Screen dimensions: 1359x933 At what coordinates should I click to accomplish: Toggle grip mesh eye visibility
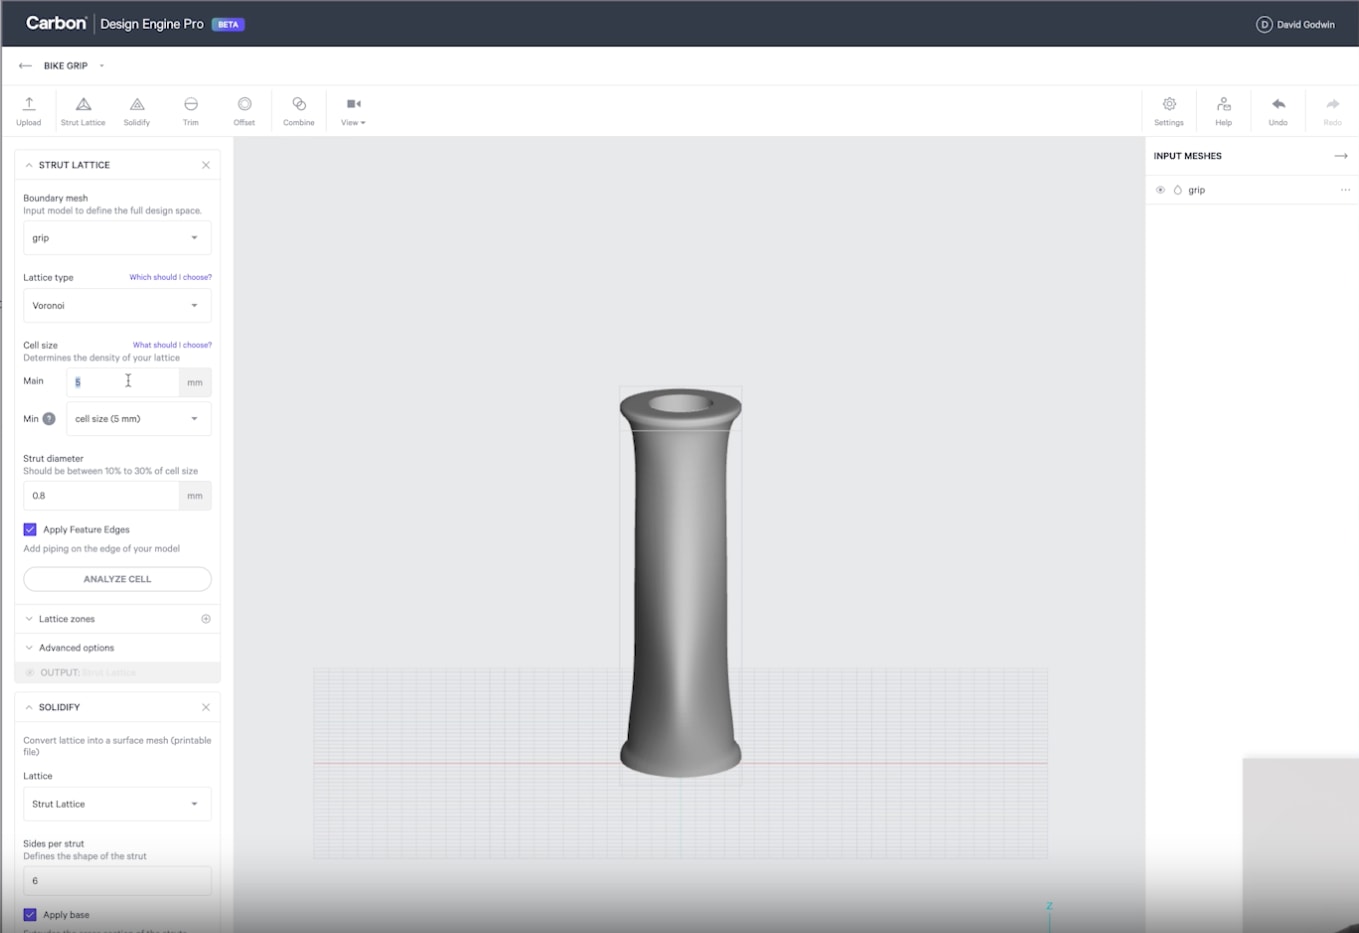[1160, 190]
